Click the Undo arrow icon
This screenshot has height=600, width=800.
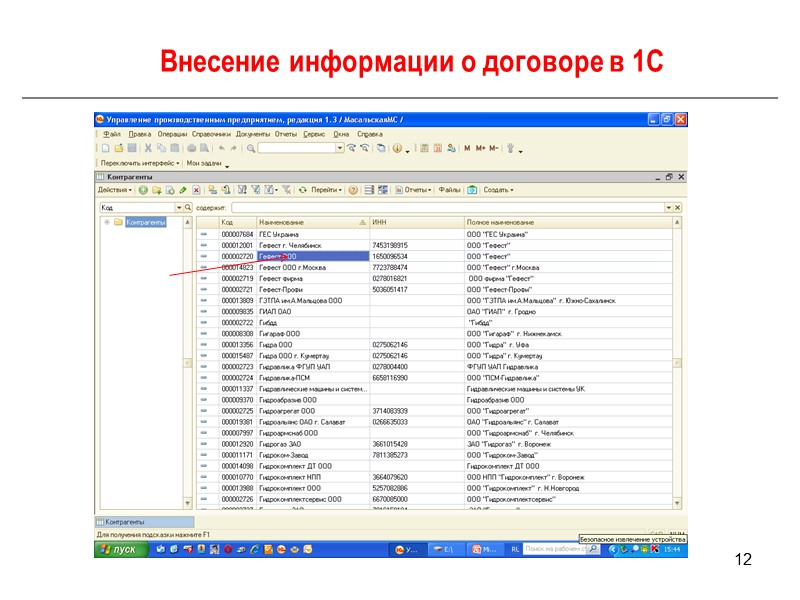(221, 148)
